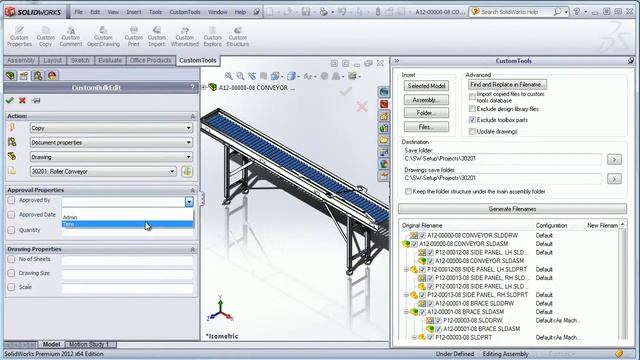Open the Custom Structure tool
The height and width of the screenshot is (360, 640).
point(238,36)
